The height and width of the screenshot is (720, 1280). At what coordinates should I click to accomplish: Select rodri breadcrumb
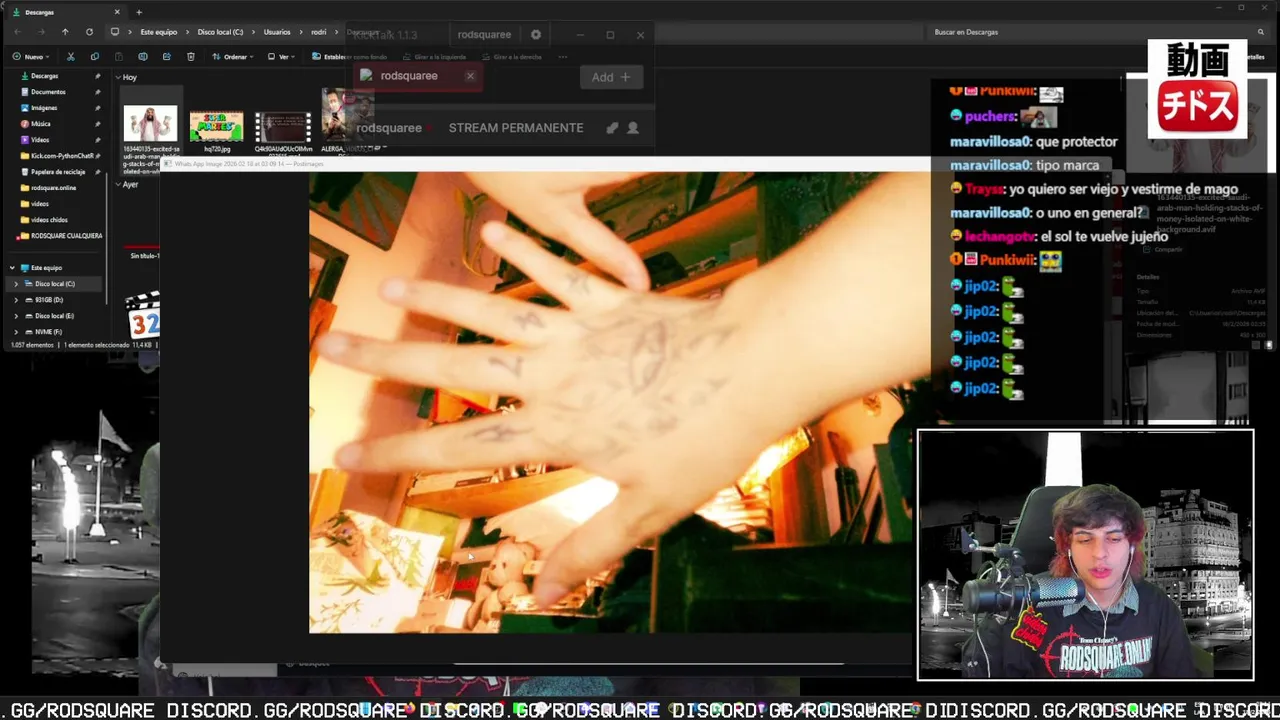[x=318, y=32]
